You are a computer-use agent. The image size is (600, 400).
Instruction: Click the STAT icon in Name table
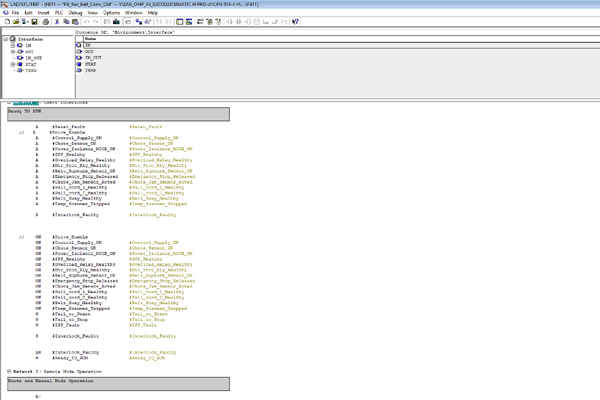click(x=79, y=64)
